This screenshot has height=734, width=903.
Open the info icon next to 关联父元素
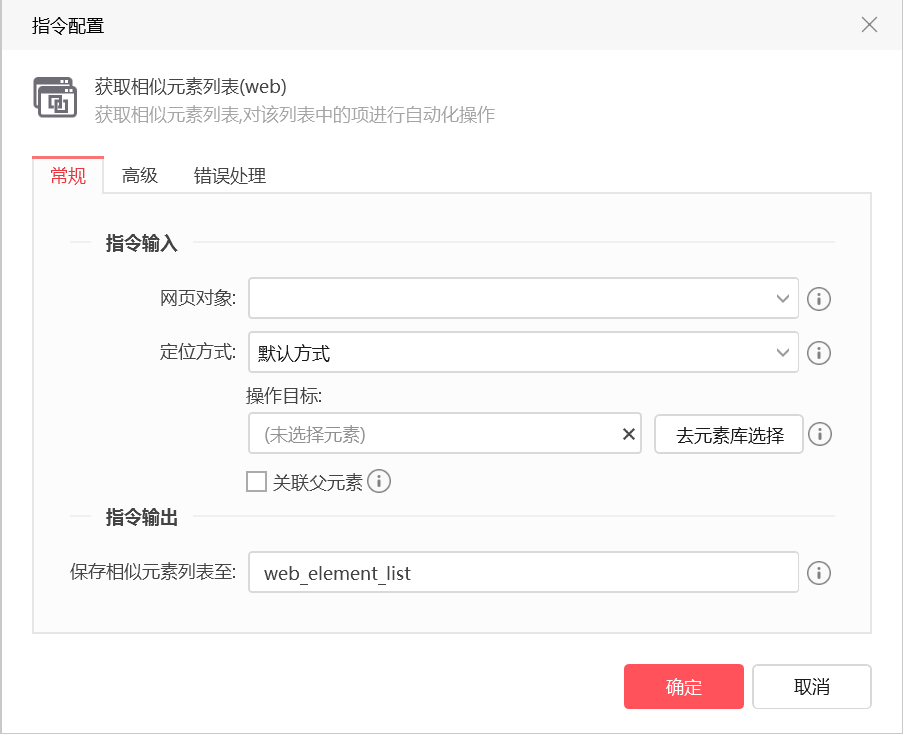tap(379, 481)
